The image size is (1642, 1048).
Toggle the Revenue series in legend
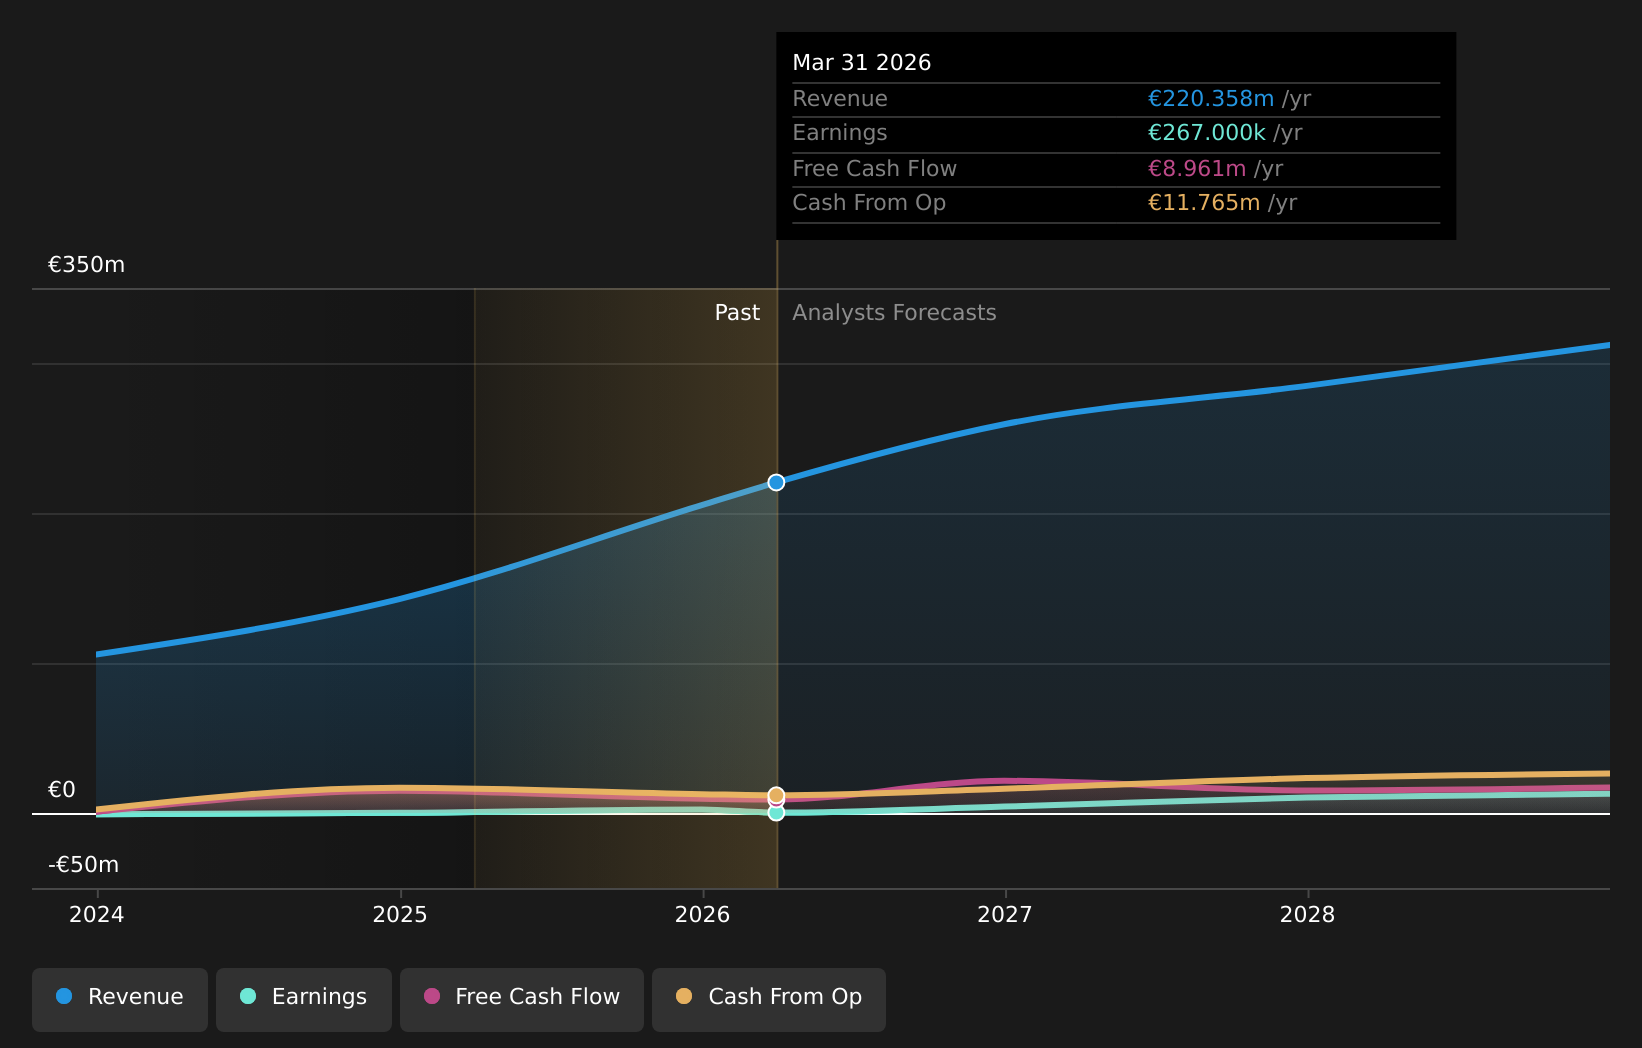[120, 999]
